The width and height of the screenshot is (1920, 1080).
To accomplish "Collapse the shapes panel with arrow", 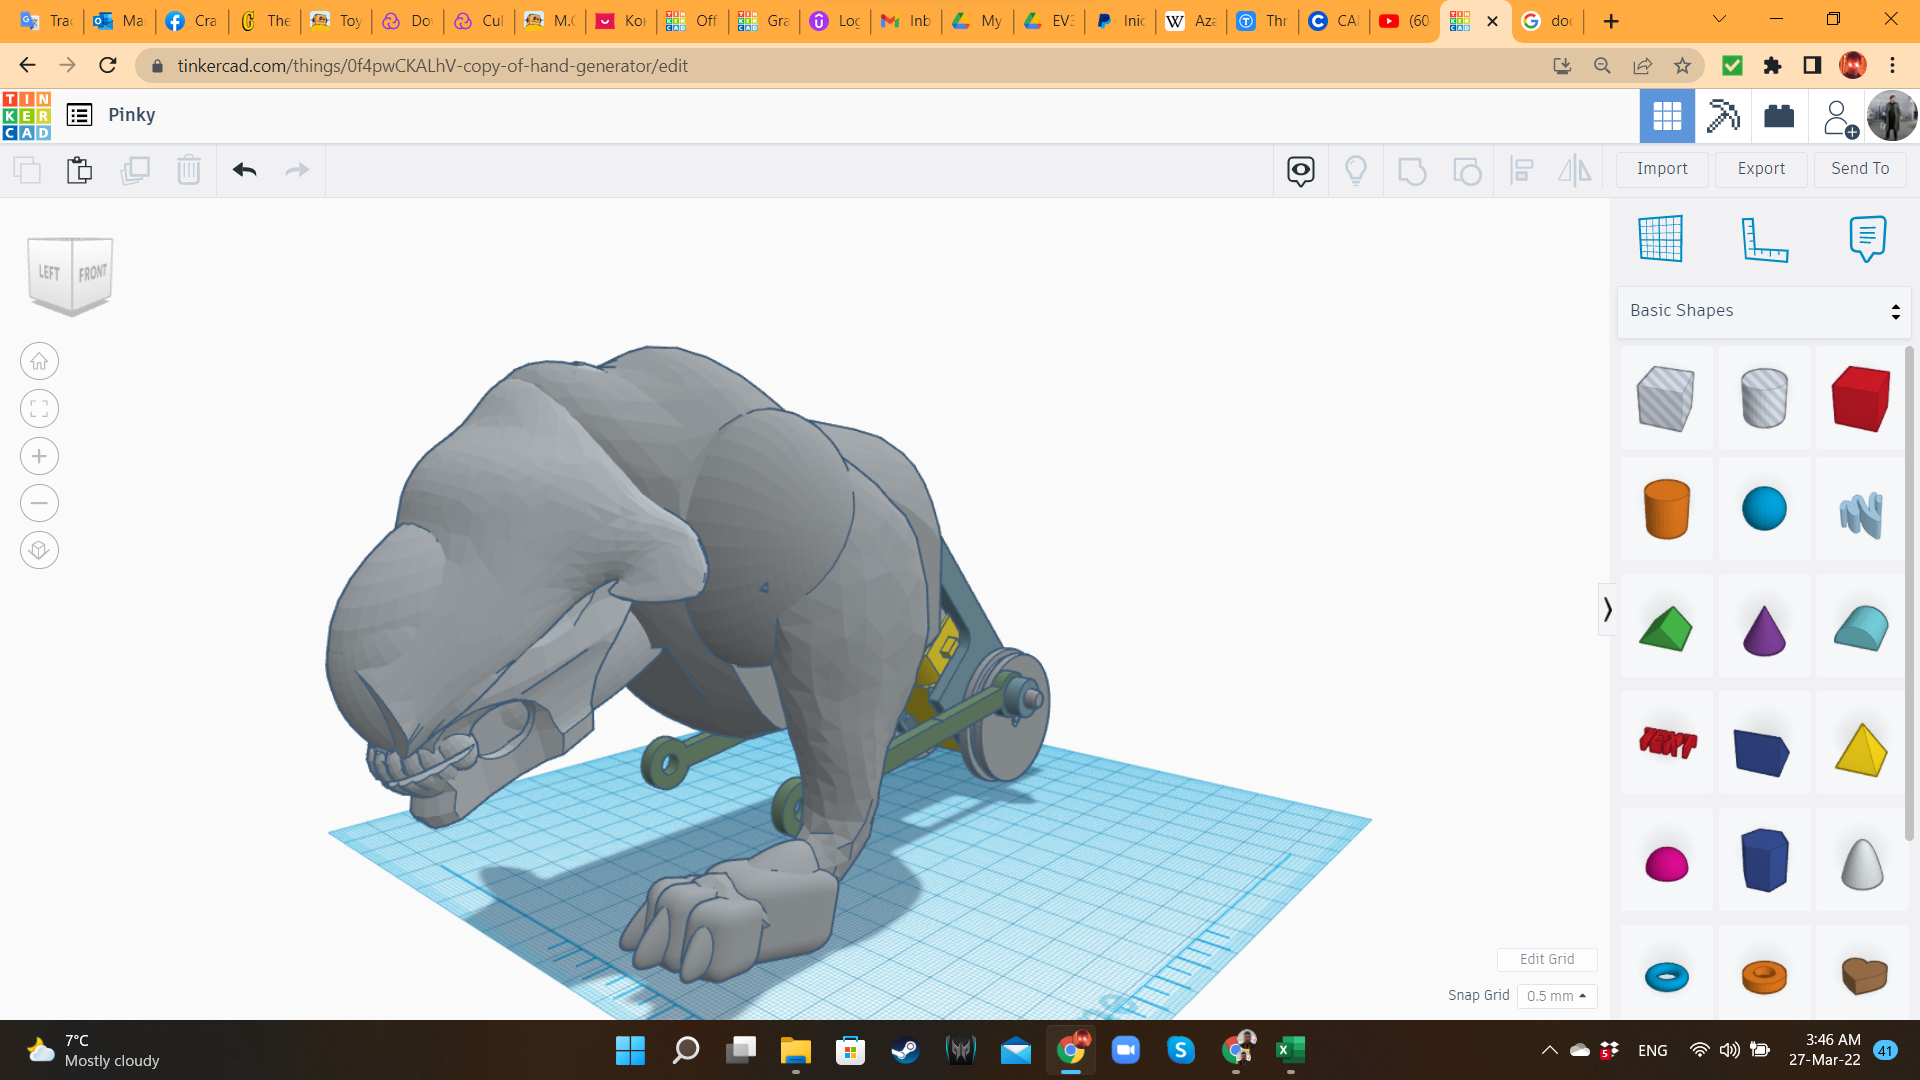I will coord(1607,610).
